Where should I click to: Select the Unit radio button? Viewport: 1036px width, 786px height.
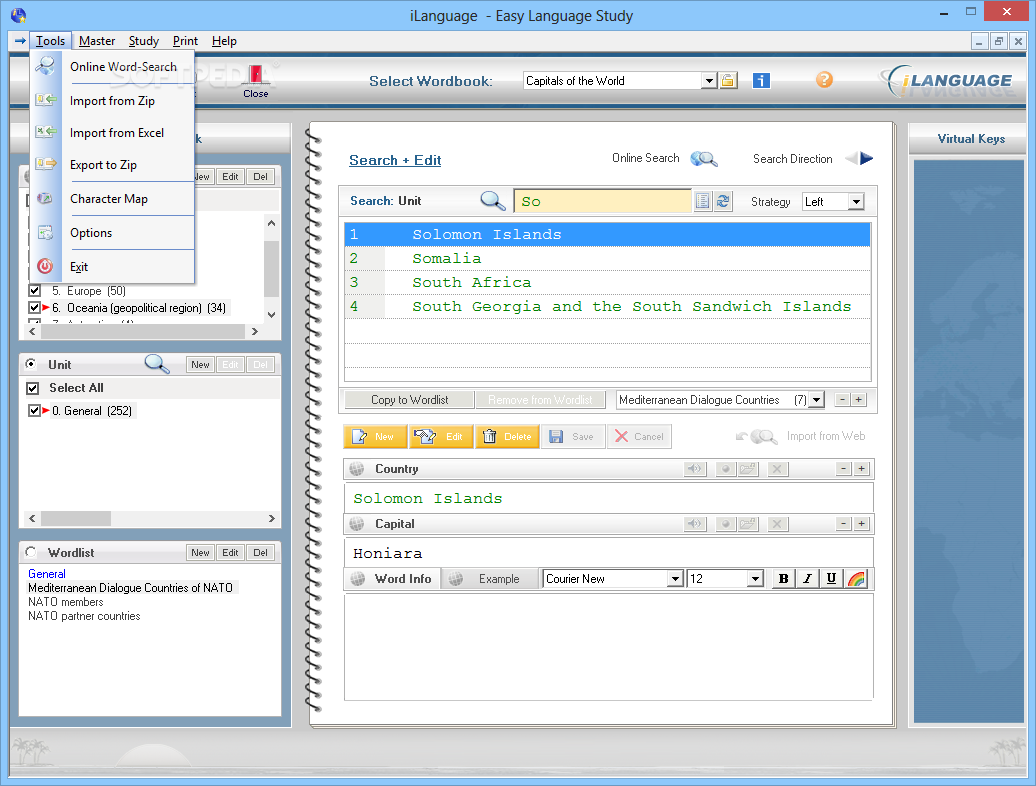(30, 364)
